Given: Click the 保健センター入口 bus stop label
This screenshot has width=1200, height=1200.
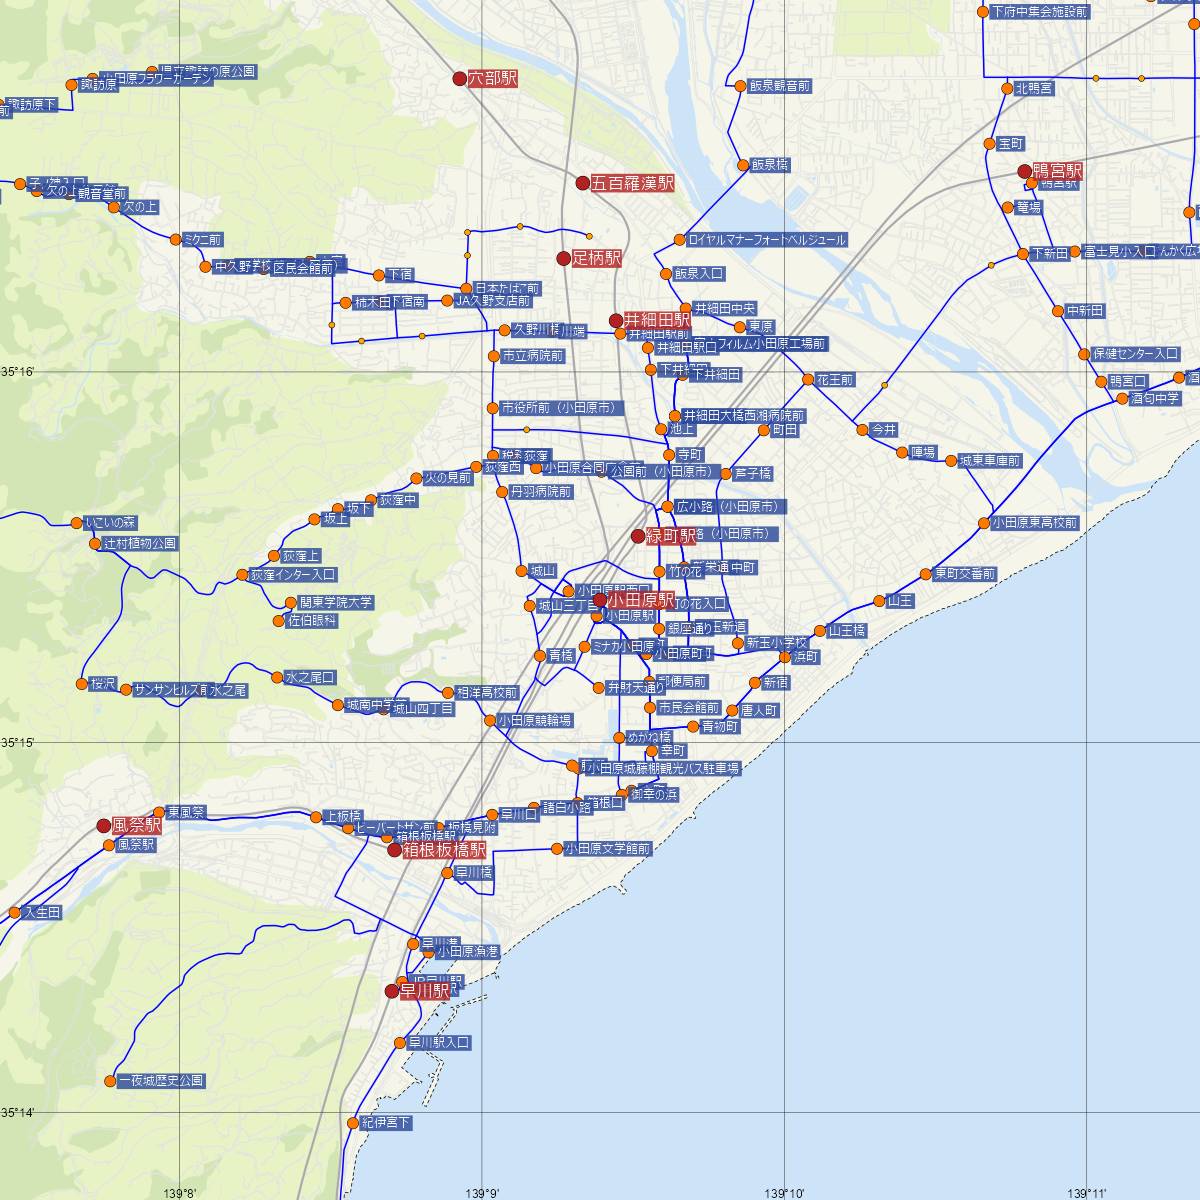Looking at the screenshot, I should point(1135,354).
